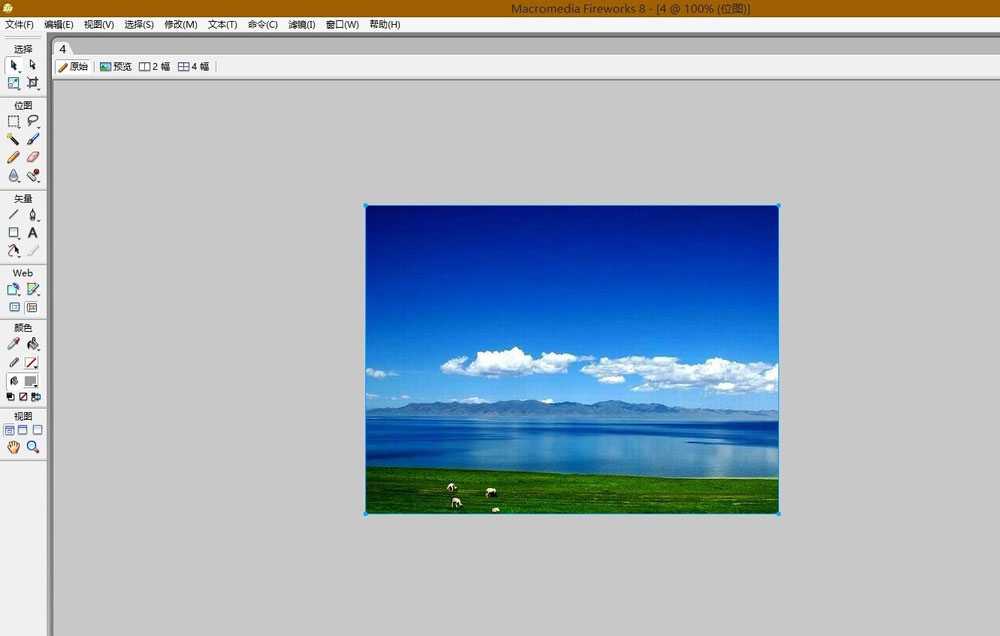Click the landscape image on canvas

coord(571,359)
